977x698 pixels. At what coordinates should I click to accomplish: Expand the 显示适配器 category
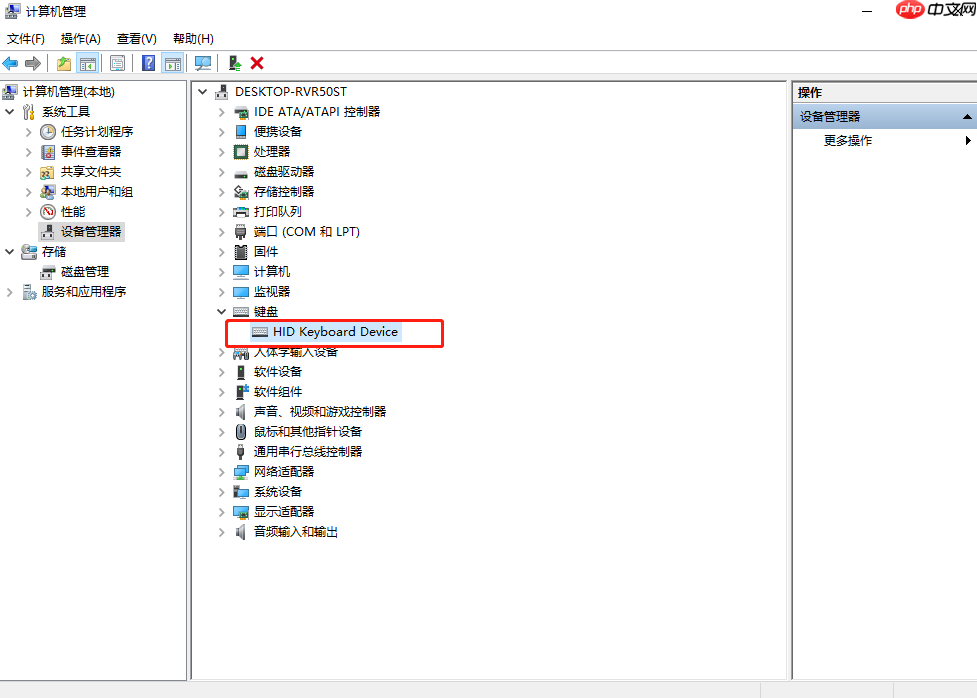tap(221, 511)
